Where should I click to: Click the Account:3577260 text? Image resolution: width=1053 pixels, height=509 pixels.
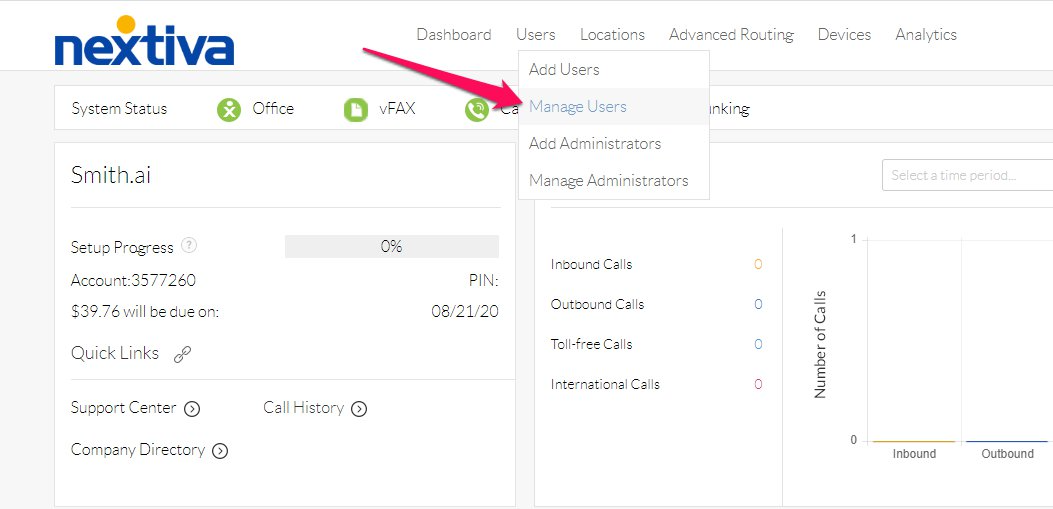point(133,280)
